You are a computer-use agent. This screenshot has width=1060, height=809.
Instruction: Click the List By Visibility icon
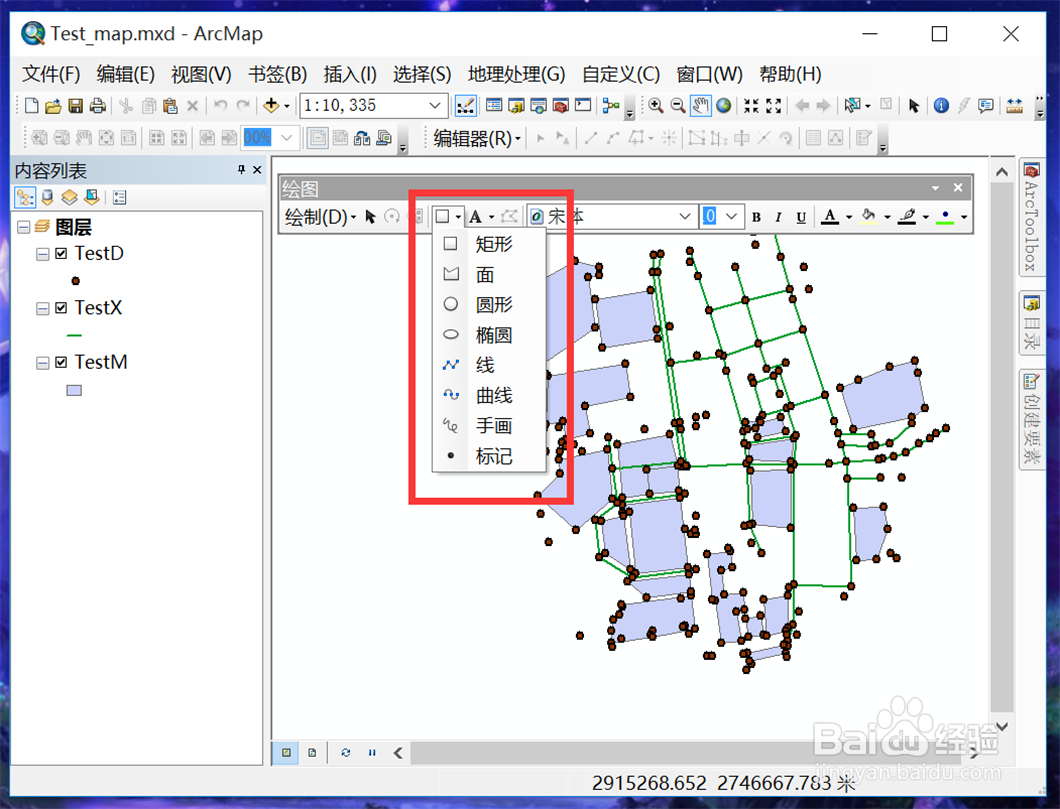pyautogui.click(x=70, y=197)
